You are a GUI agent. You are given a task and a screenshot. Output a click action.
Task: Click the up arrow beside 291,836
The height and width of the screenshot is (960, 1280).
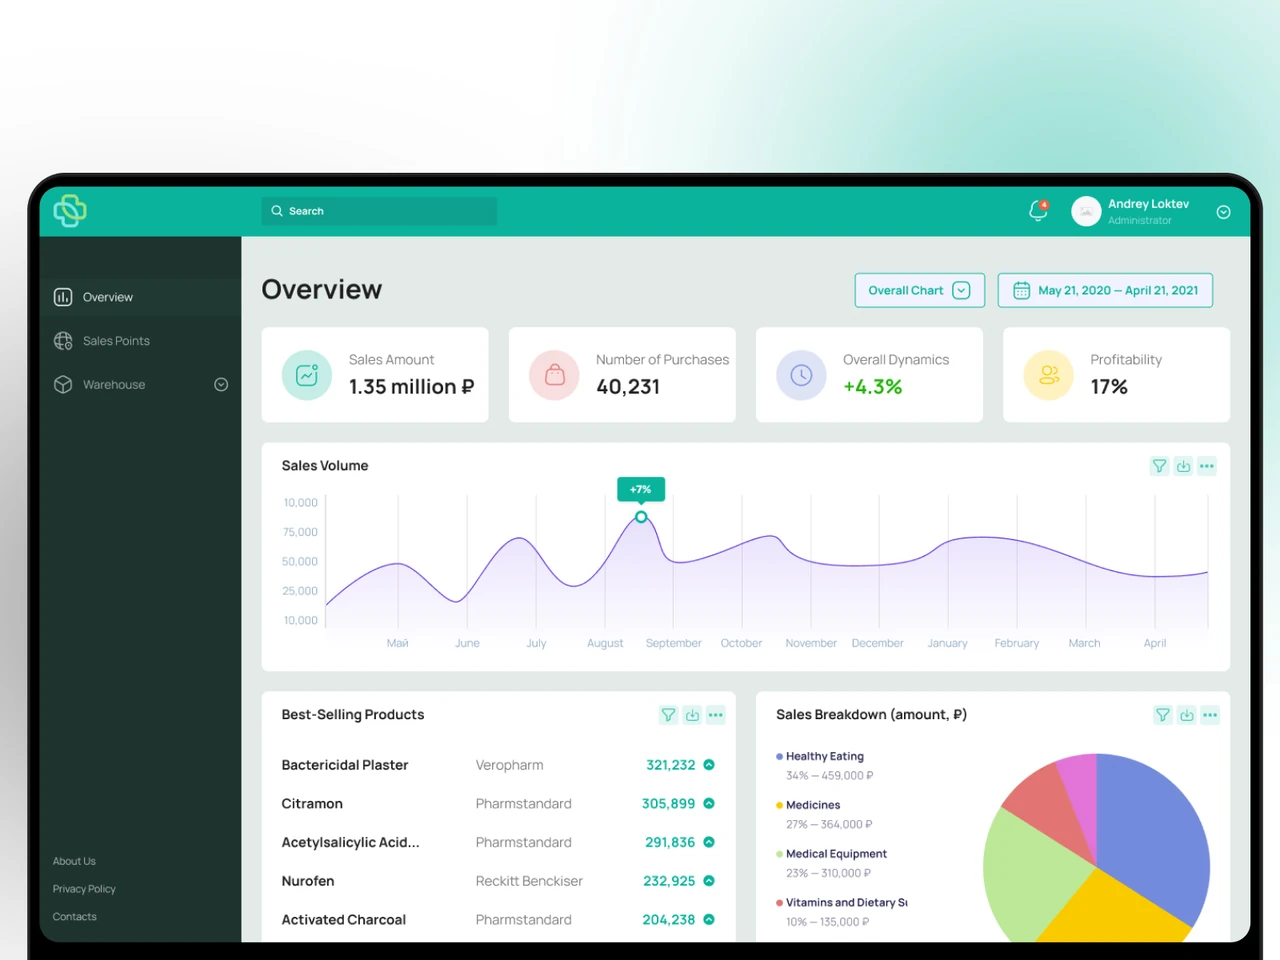tap(709, 842)
